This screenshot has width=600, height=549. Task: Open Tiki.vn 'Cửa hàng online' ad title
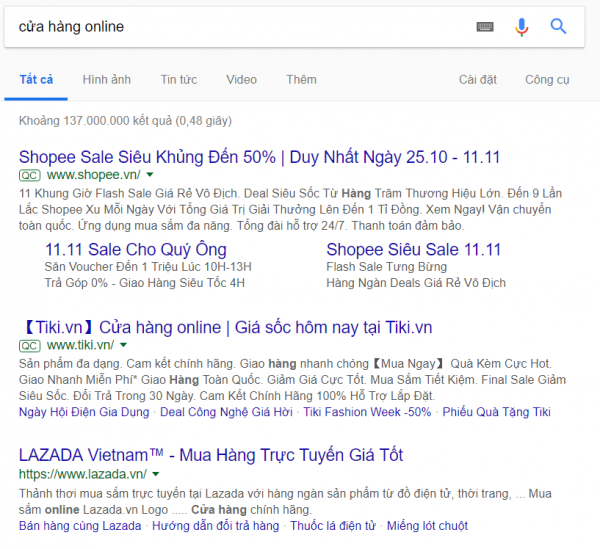click(x=226, y=327)
